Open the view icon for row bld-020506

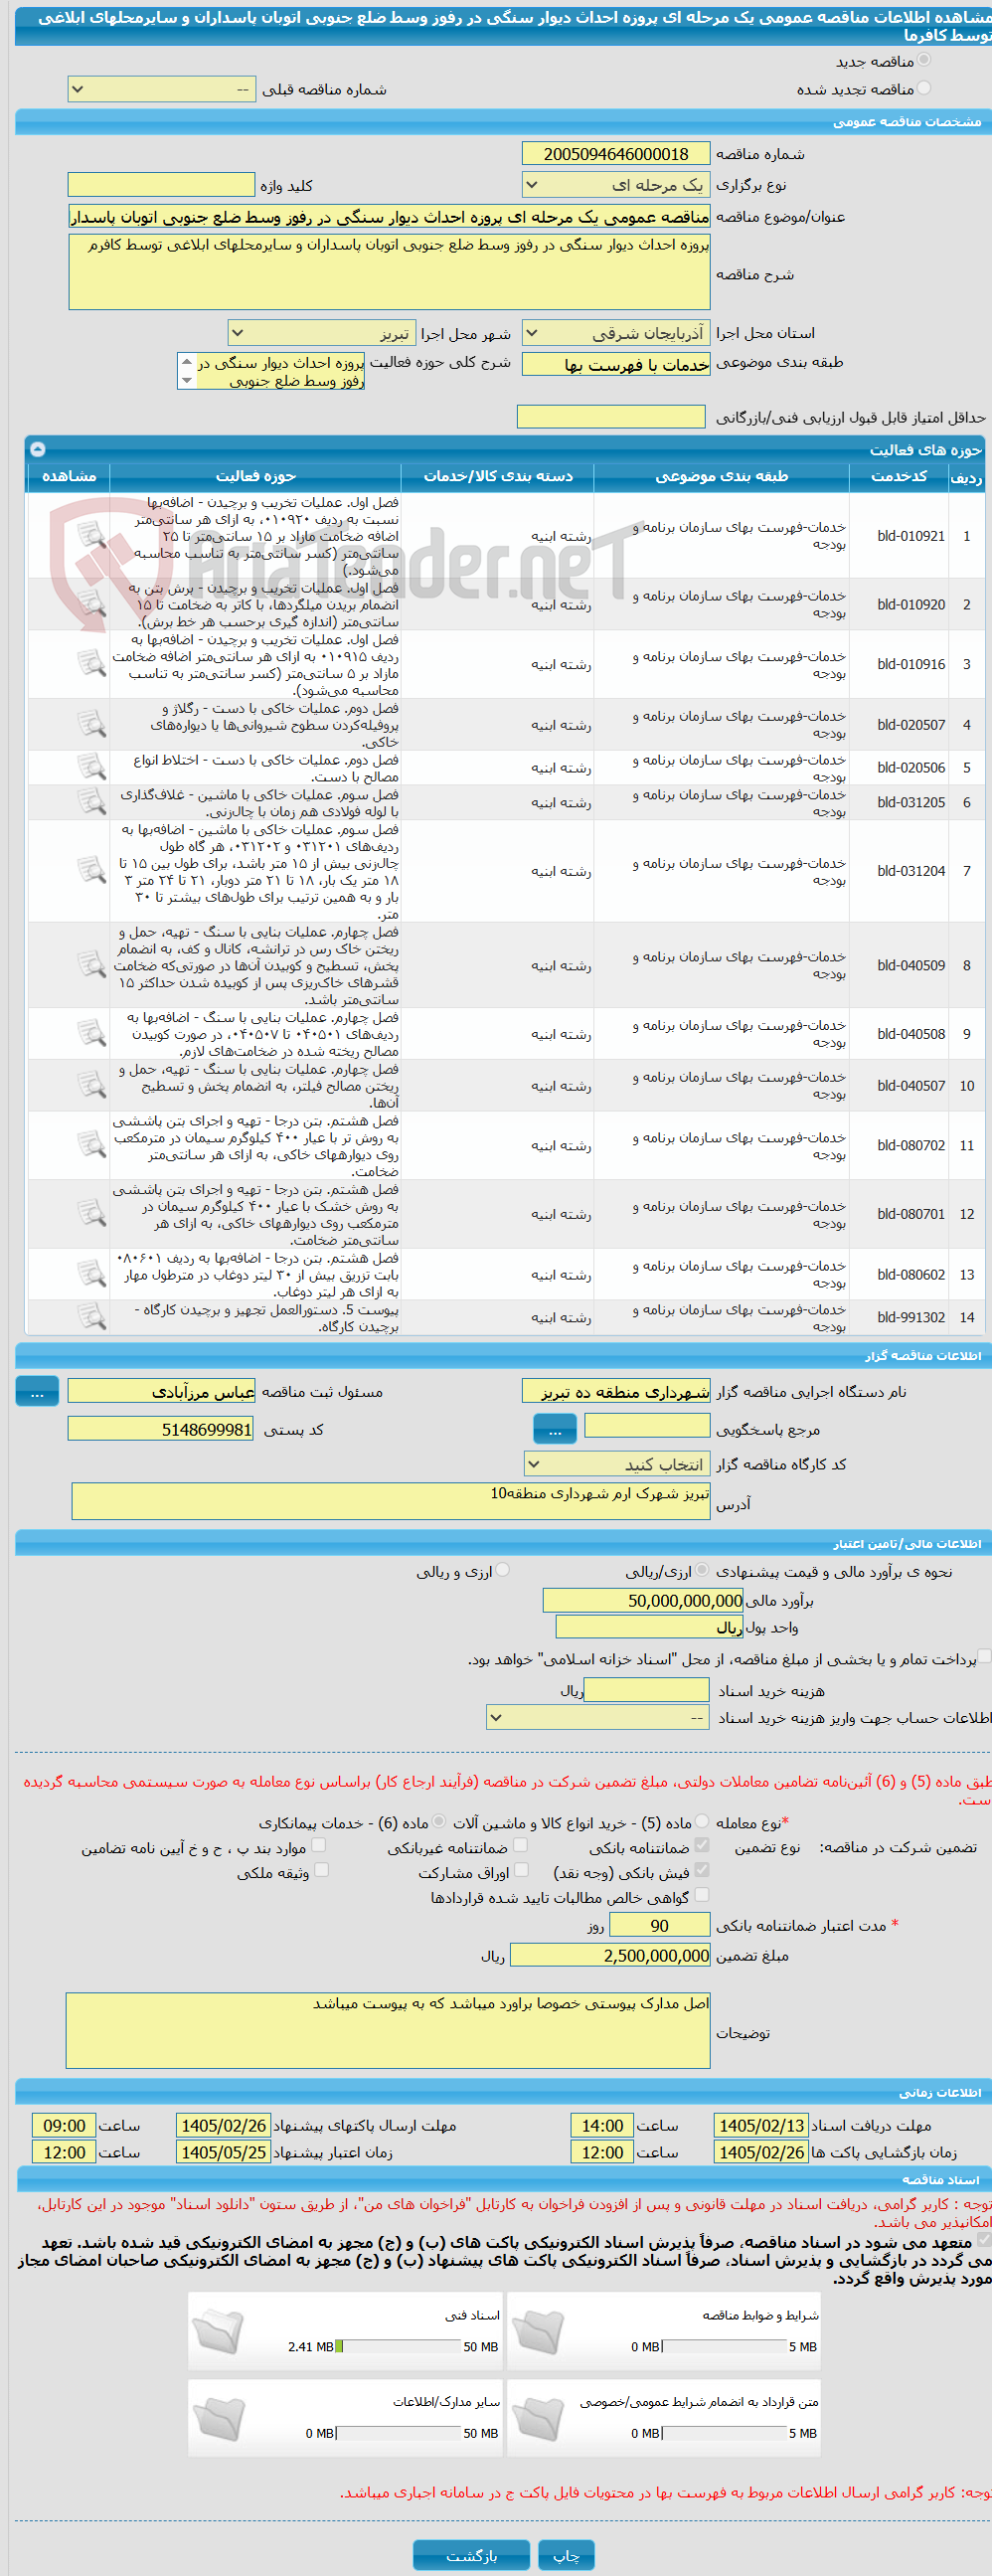[x=91, y=767]
